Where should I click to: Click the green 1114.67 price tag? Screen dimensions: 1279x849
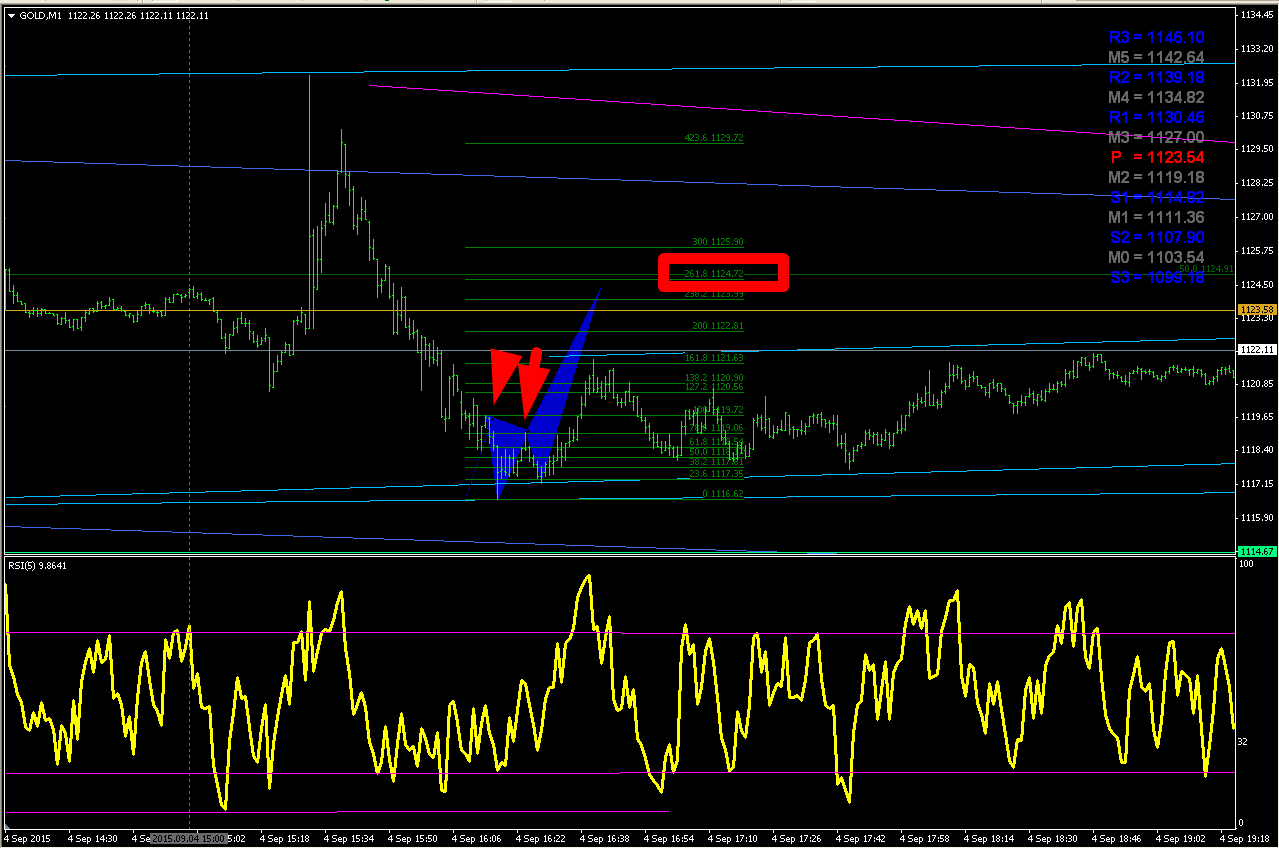pyautogui.click(x=1255, y=551)
